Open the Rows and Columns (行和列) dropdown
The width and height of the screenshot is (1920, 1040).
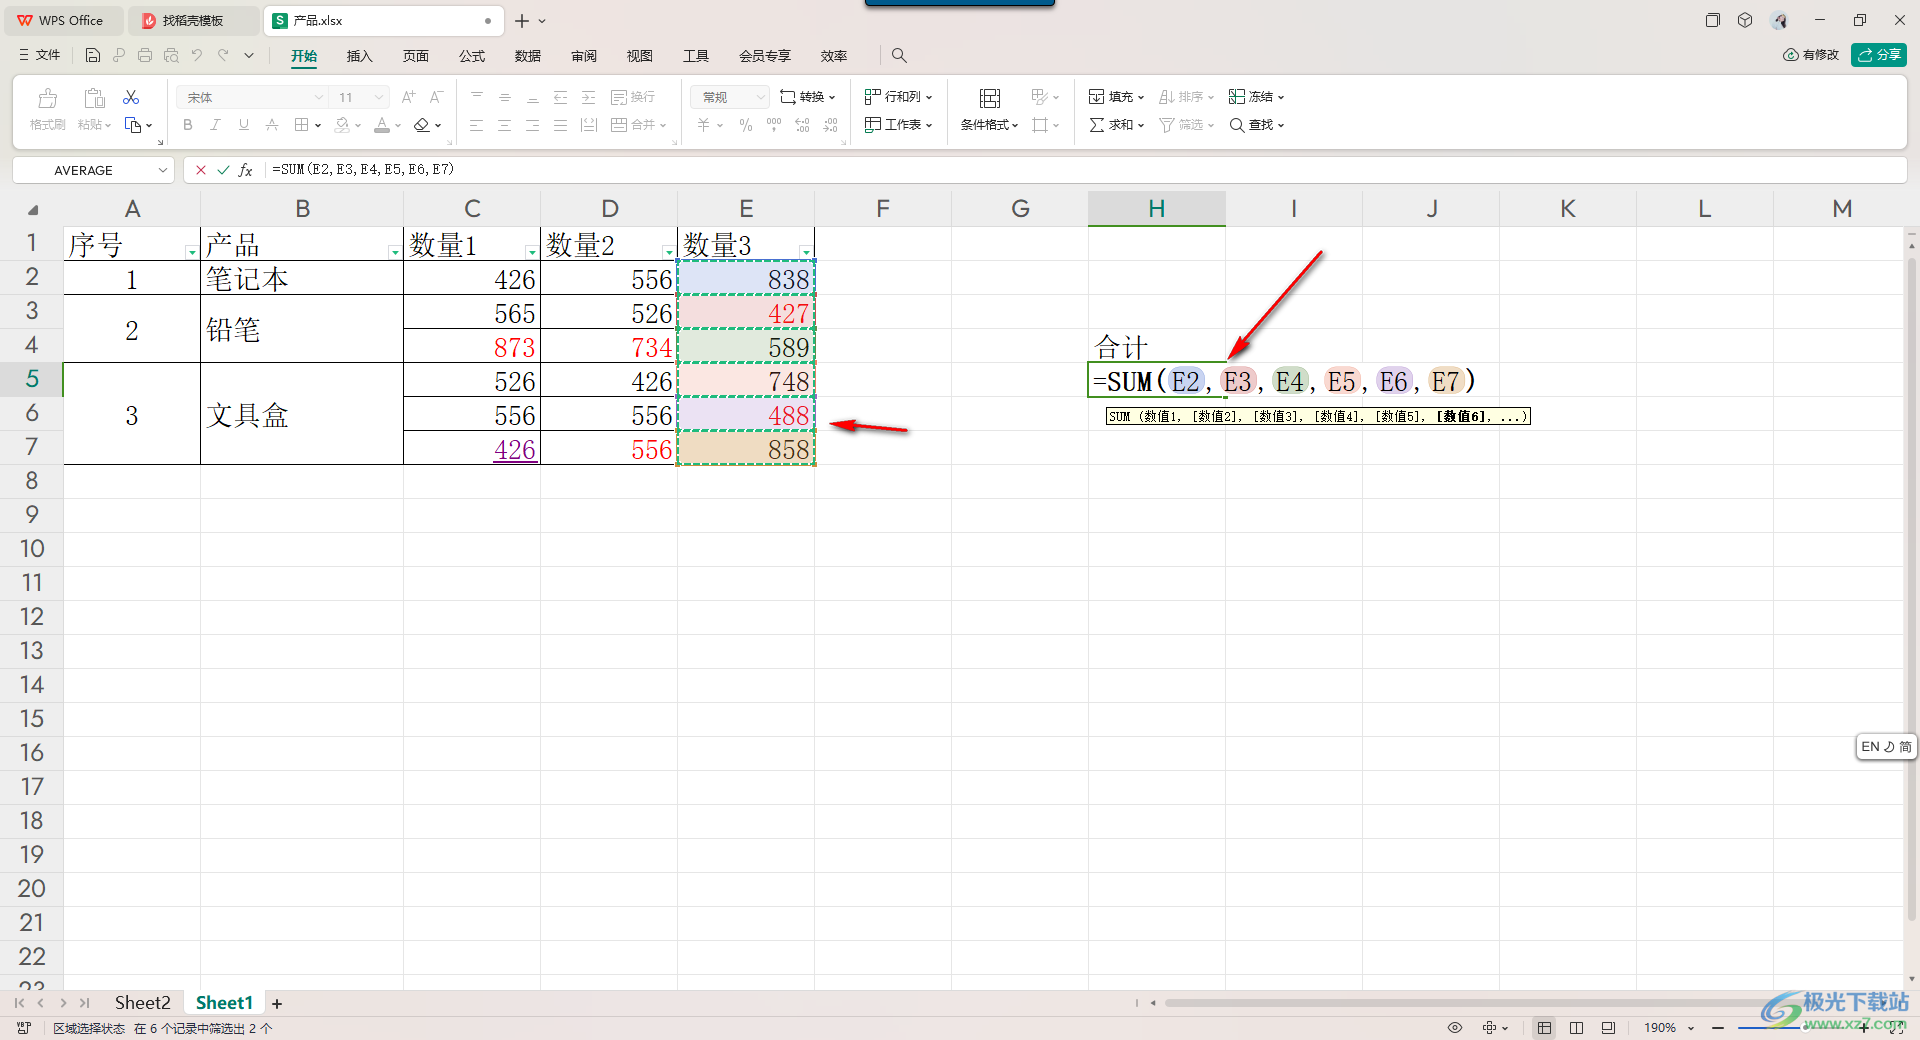pos(899,97)
